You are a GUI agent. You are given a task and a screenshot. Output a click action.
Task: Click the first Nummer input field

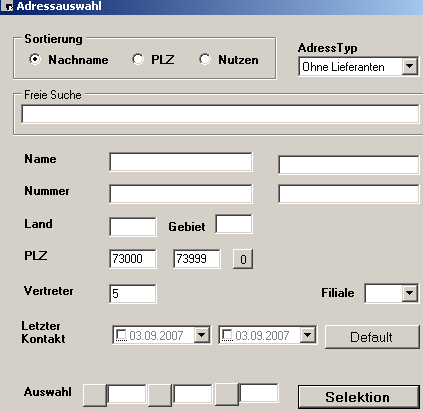pos(181,194)
